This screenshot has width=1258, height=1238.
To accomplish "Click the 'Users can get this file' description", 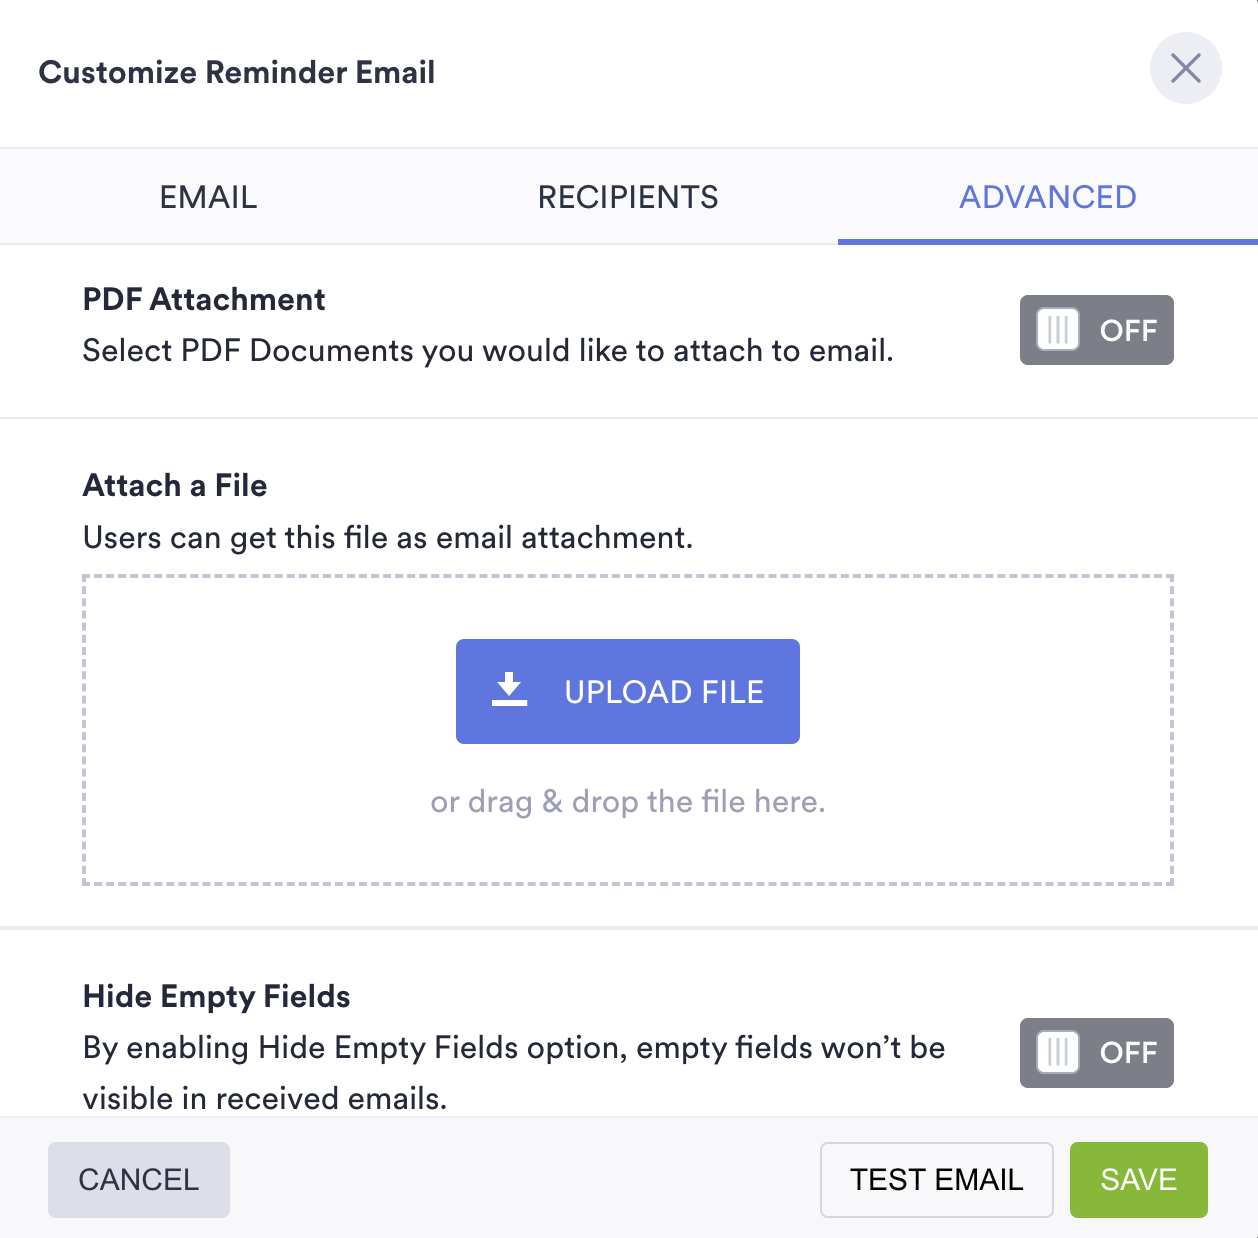I will (388, 538).
